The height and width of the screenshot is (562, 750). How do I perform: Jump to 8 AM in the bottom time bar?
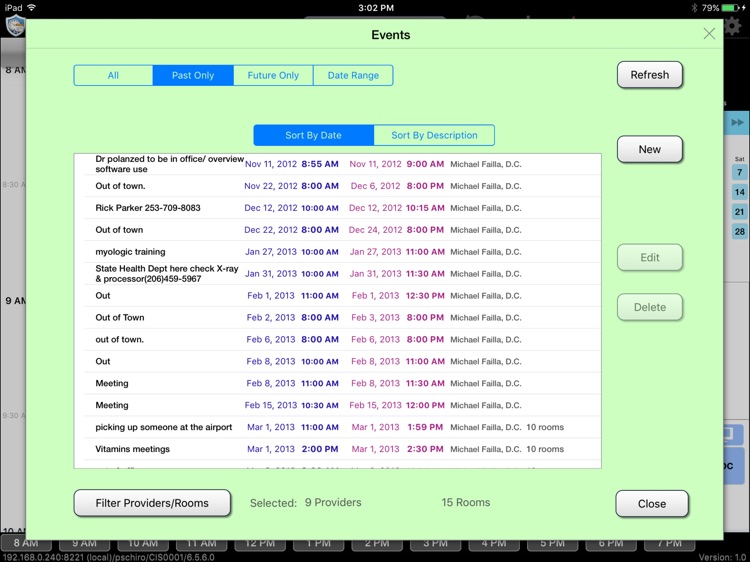[26, 544]
